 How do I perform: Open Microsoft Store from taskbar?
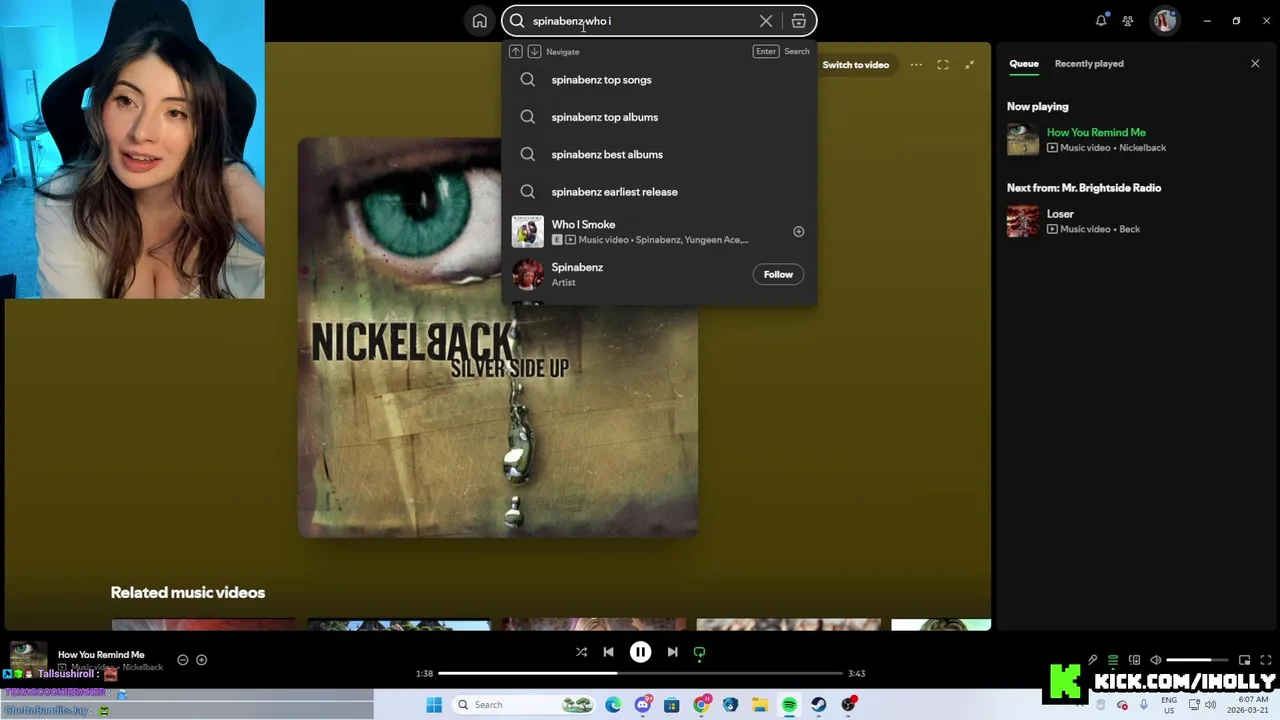[x=672, y=705]
